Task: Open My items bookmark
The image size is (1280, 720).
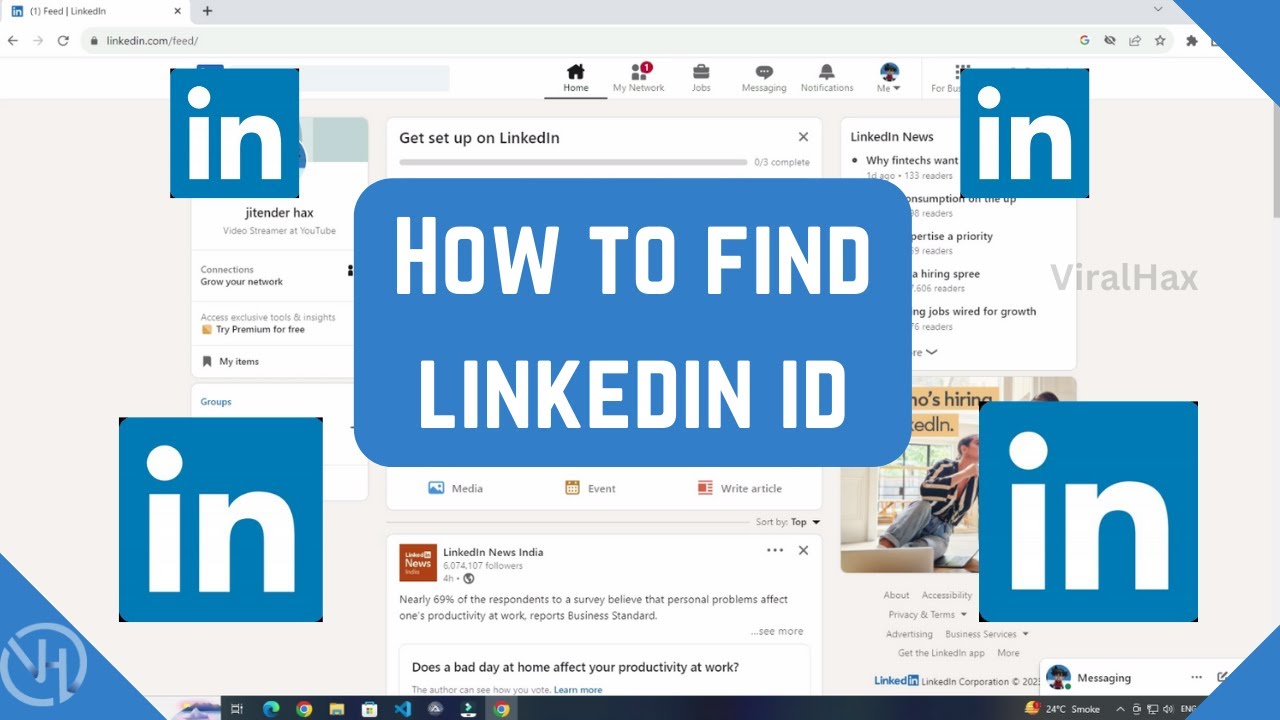Action: pos(230,361)
